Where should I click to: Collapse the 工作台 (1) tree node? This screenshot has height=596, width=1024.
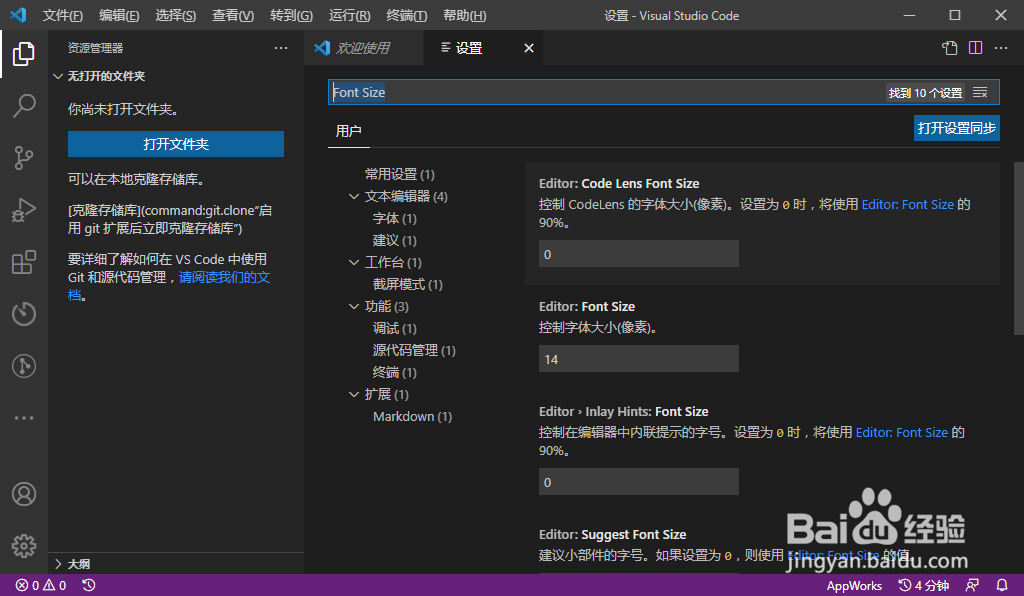[x=354, y=262]
